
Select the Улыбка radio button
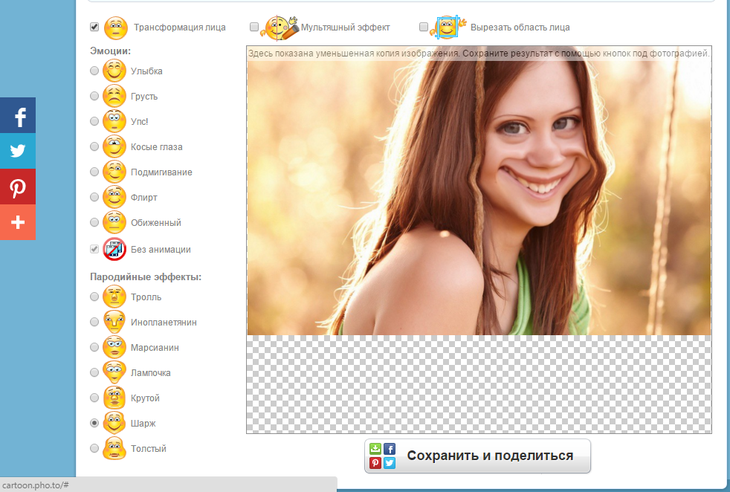coord(95,71)
